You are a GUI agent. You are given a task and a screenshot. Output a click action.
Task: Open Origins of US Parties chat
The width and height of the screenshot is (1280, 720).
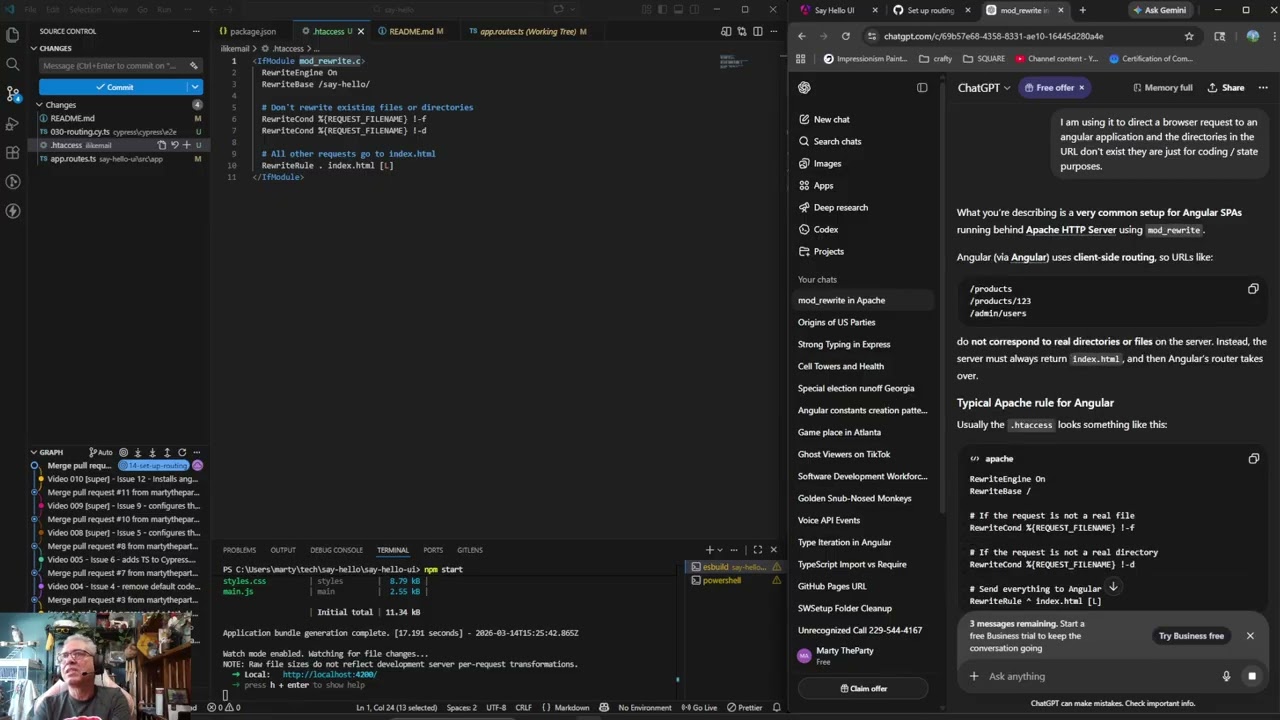pos(863,322)
